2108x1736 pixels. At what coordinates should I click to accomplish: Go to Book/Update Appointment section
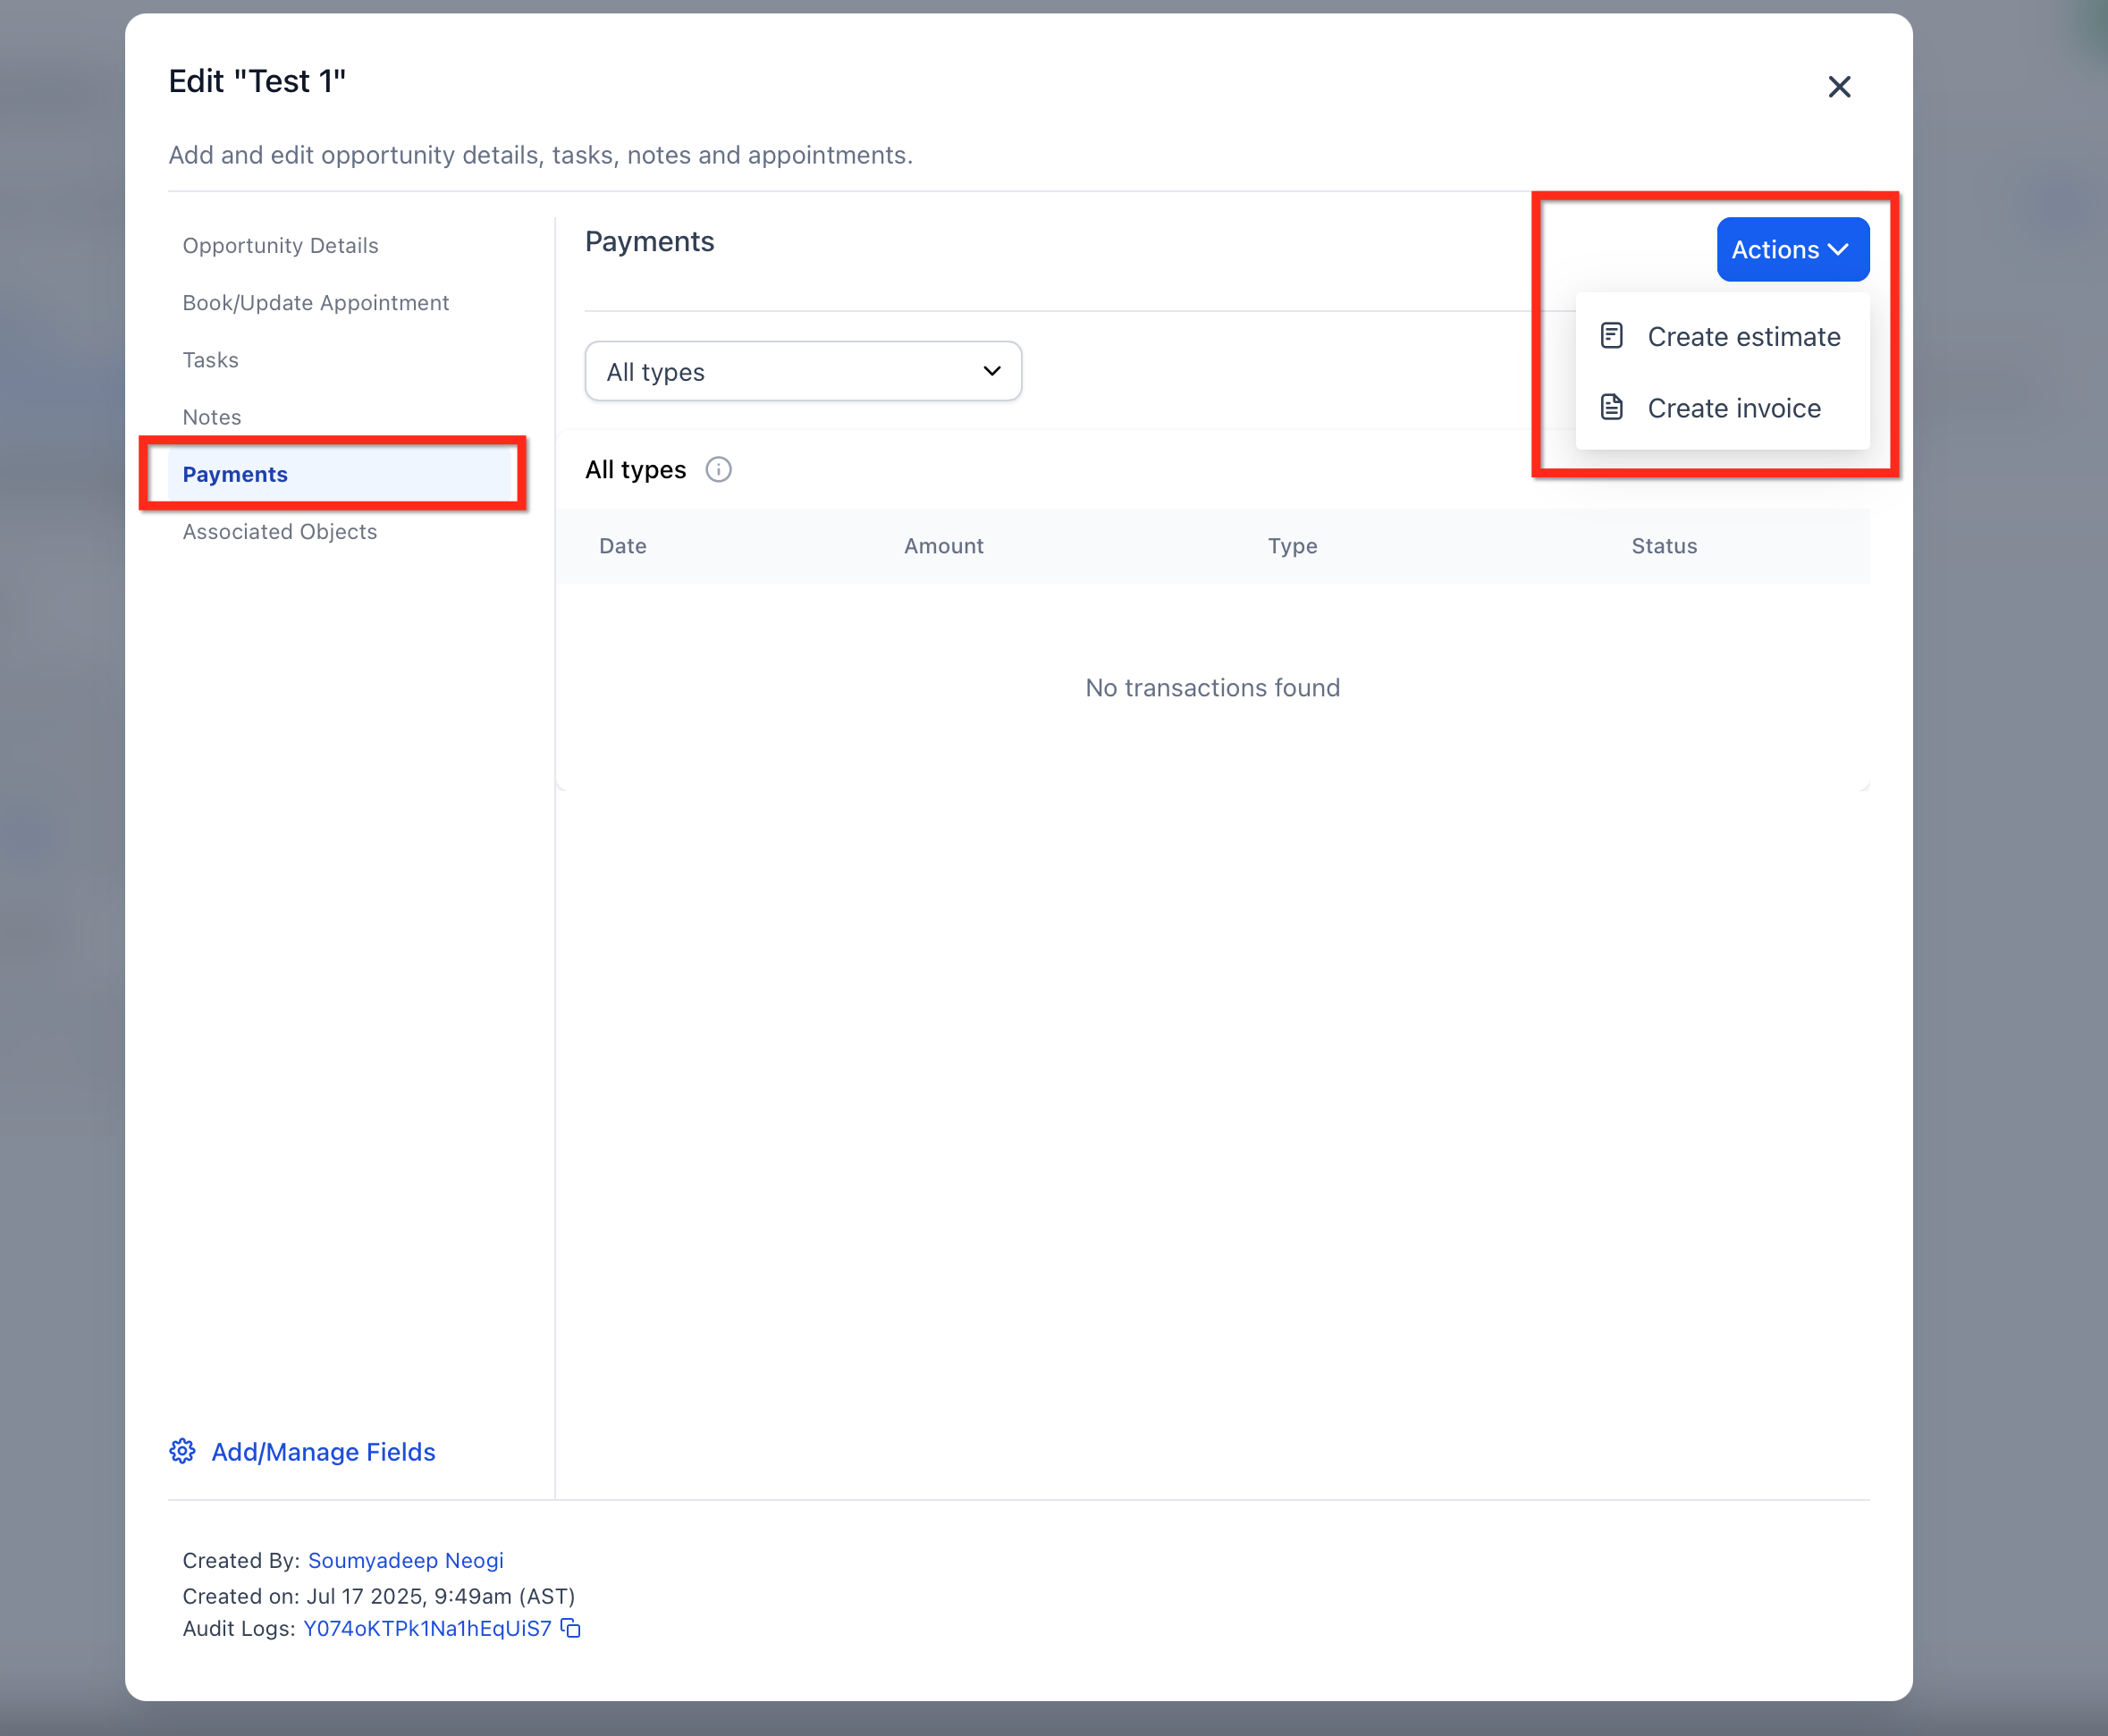click(315, 303)
